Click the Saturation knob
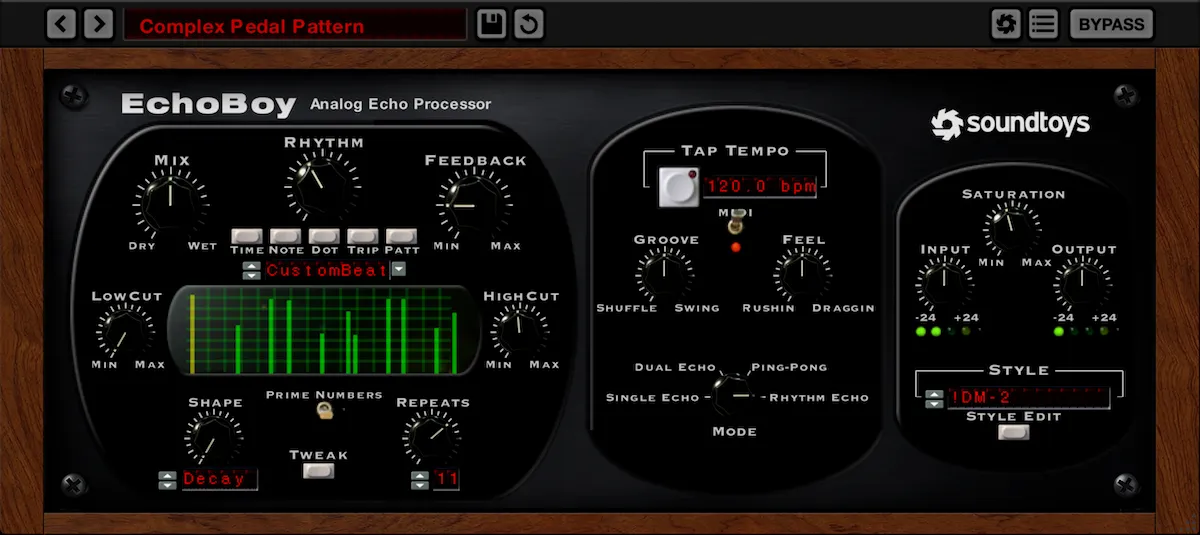Image resolution: width=1200 pixels, height=535 pixels. coord(1012,230)
